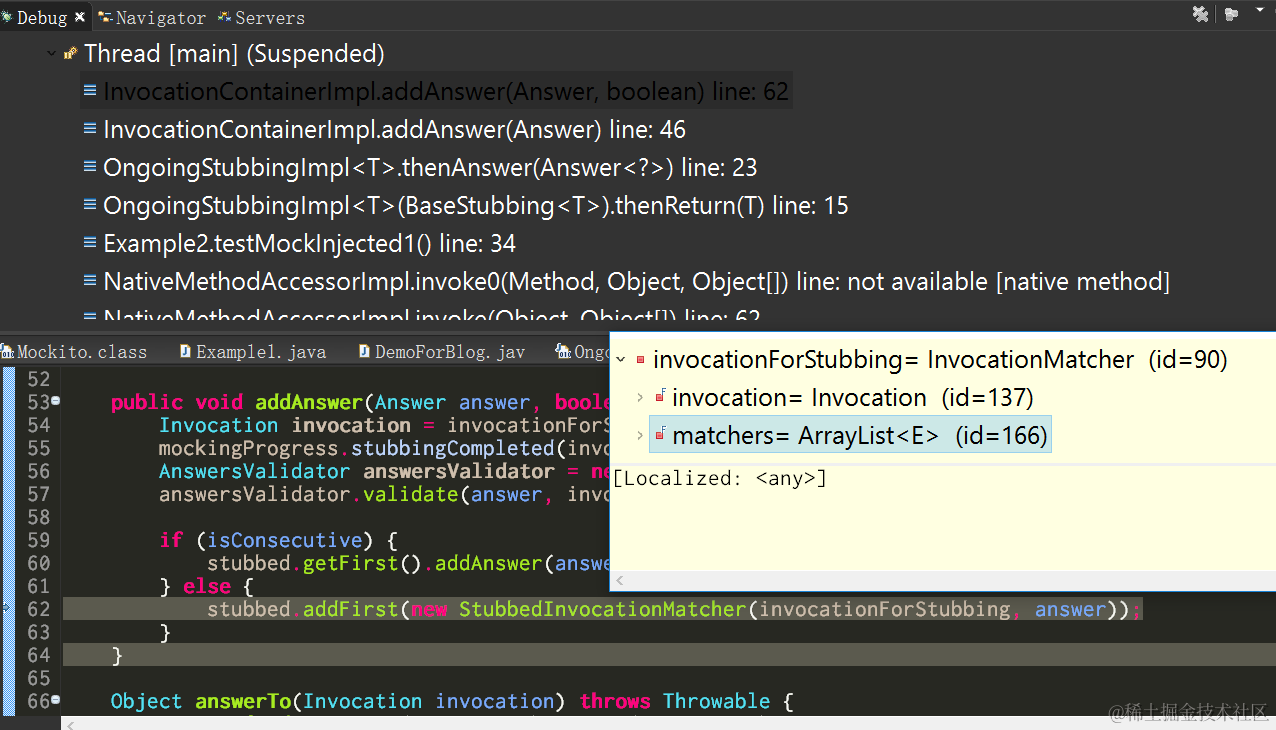This screenshot has height=730, width=1276.
Task: Select invocationForStubbing= InvocationMatcher (id=90) row
Action: pyautogui.click(x=940, y=360)
